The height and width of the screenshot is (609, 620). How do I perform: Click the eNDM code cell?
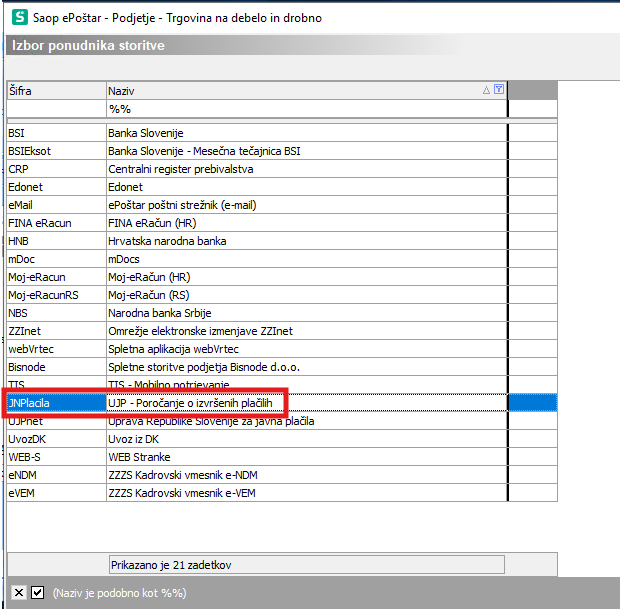[57, 475]
